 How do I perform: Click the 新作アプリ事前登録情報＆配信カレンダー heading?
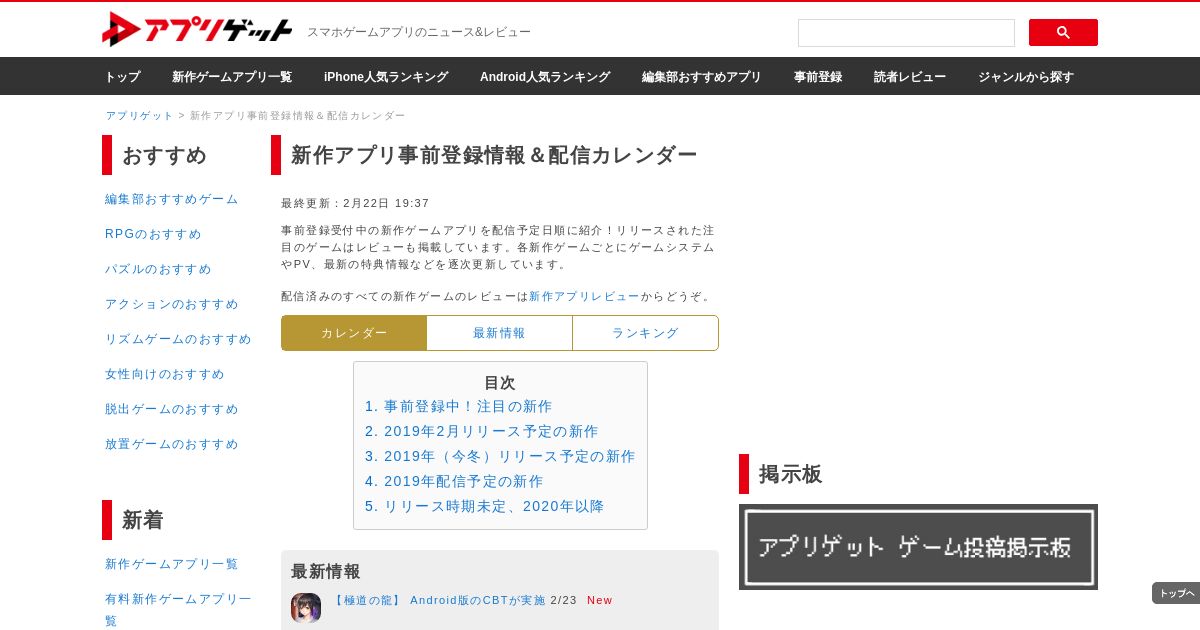tap(494, 155)
